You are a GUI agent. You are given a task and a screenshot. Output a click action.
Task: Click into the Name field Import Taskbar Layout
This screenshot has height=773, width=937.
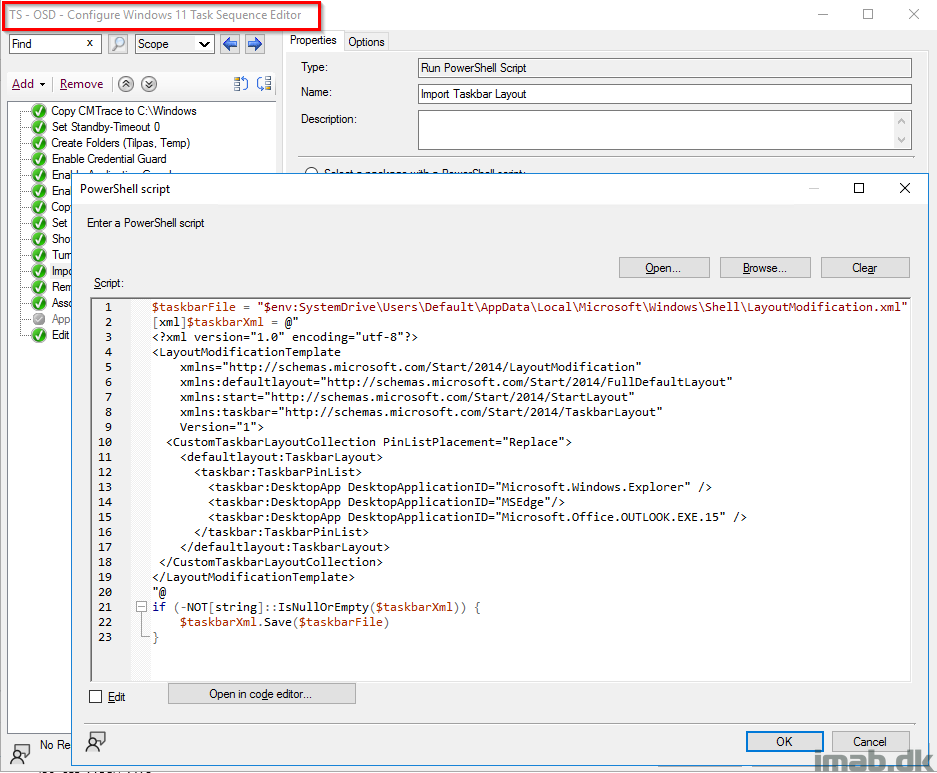point(664,94)
